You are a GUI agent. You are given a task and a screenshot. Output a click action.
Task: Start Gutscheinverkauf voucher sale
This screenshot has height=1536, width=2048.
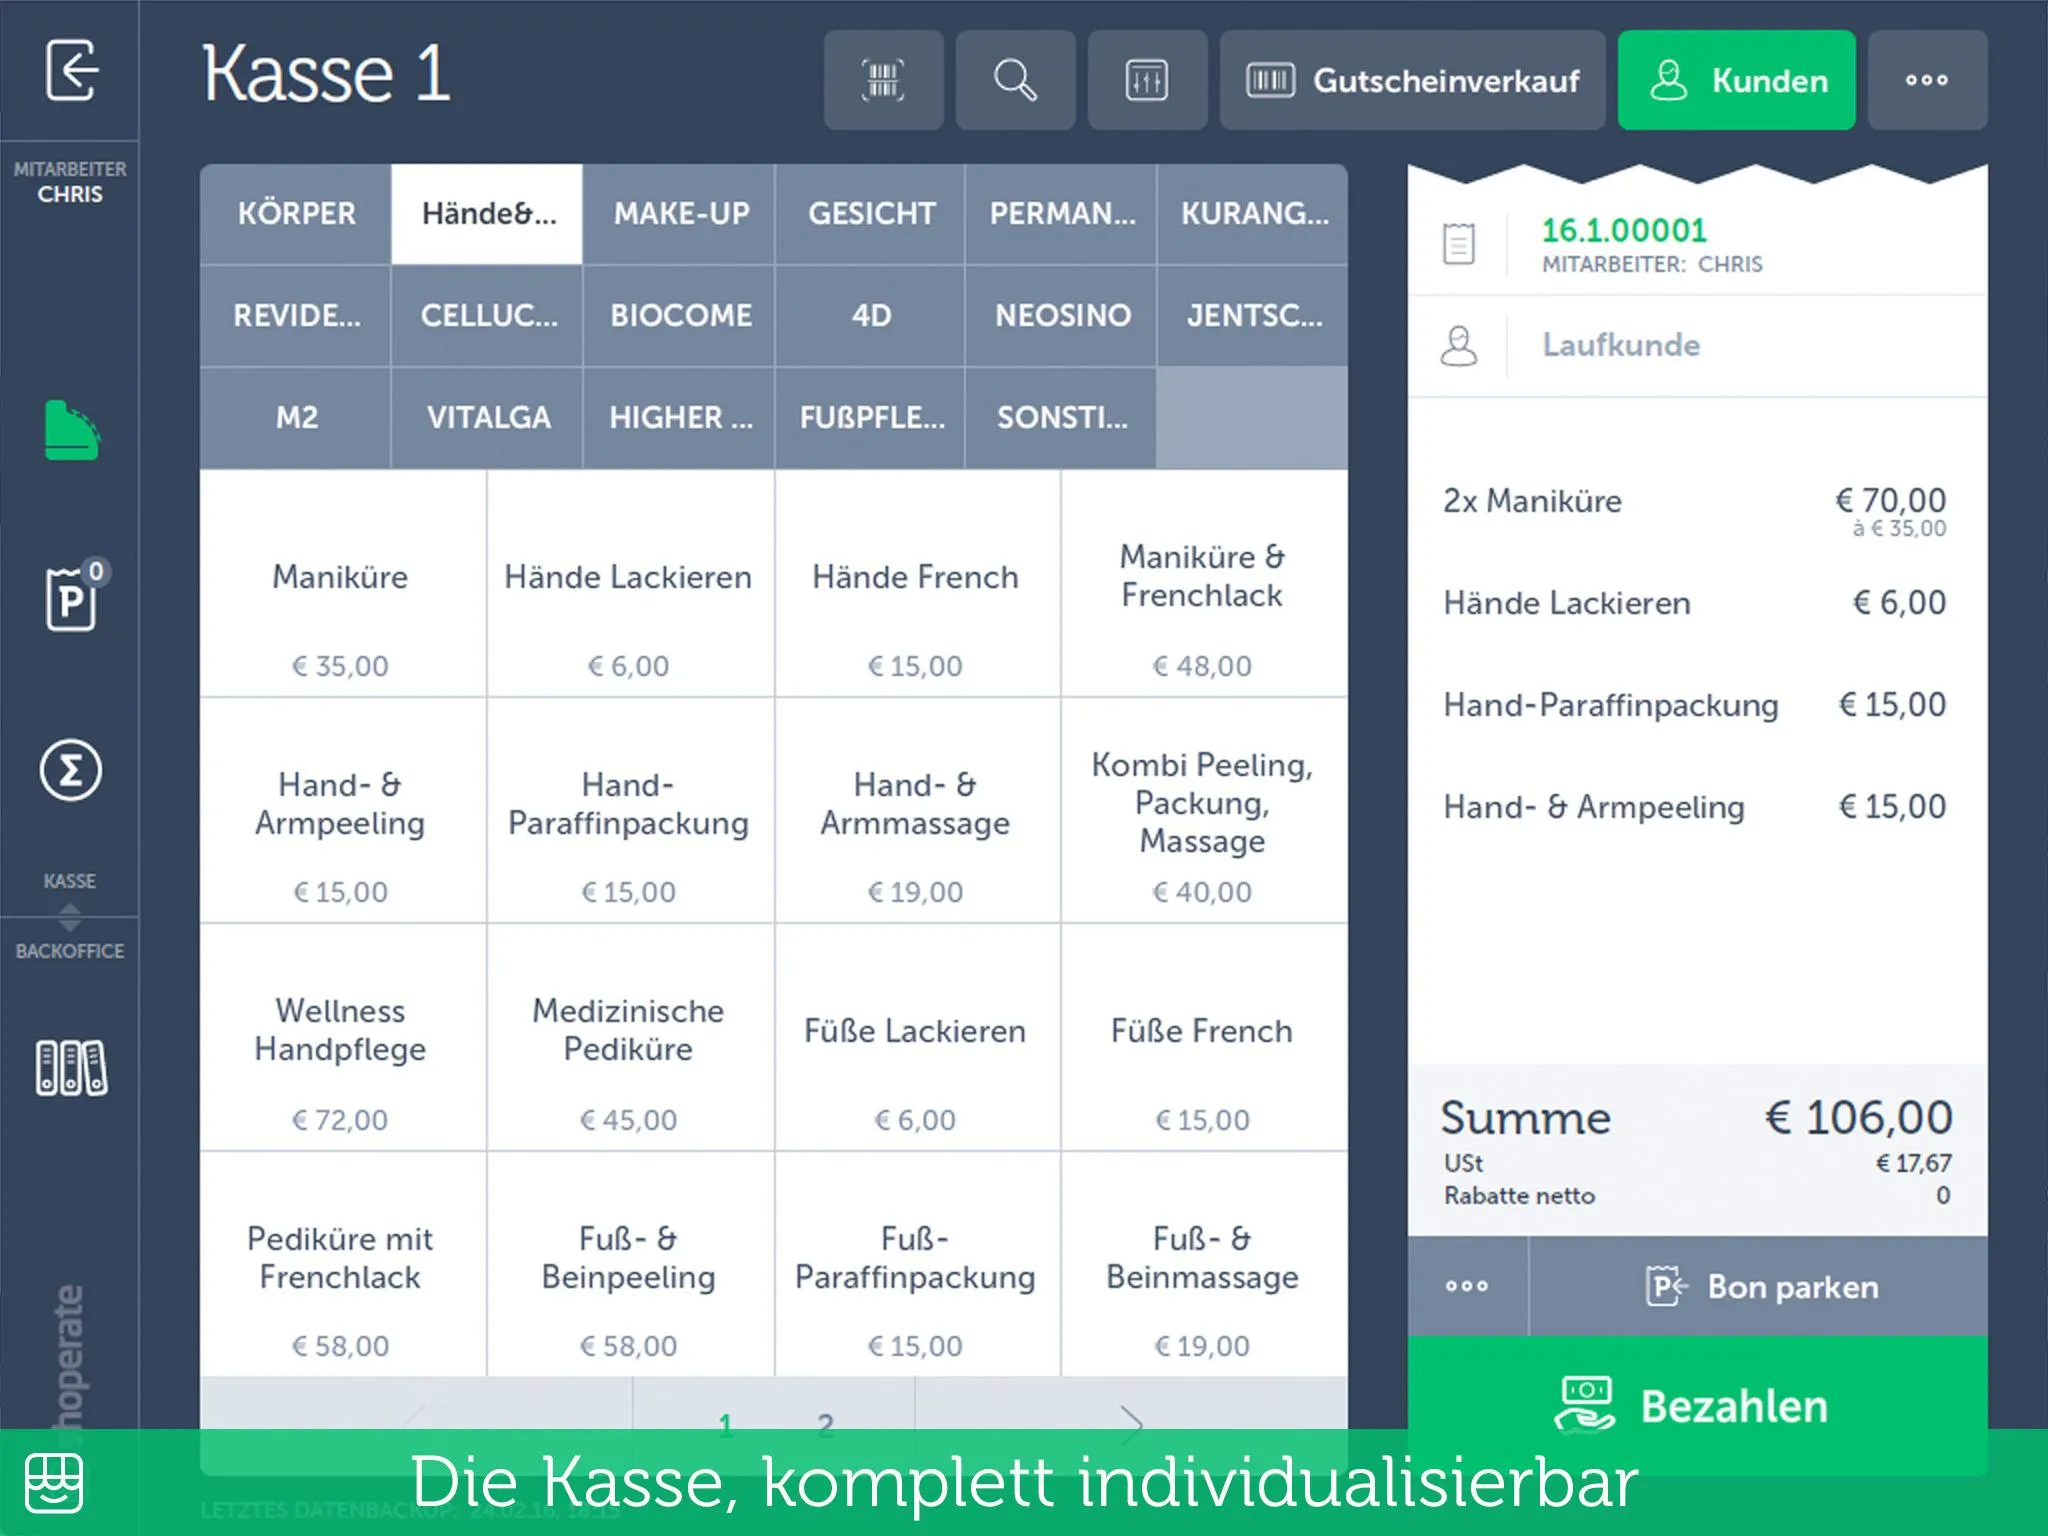click(1412, 80)
